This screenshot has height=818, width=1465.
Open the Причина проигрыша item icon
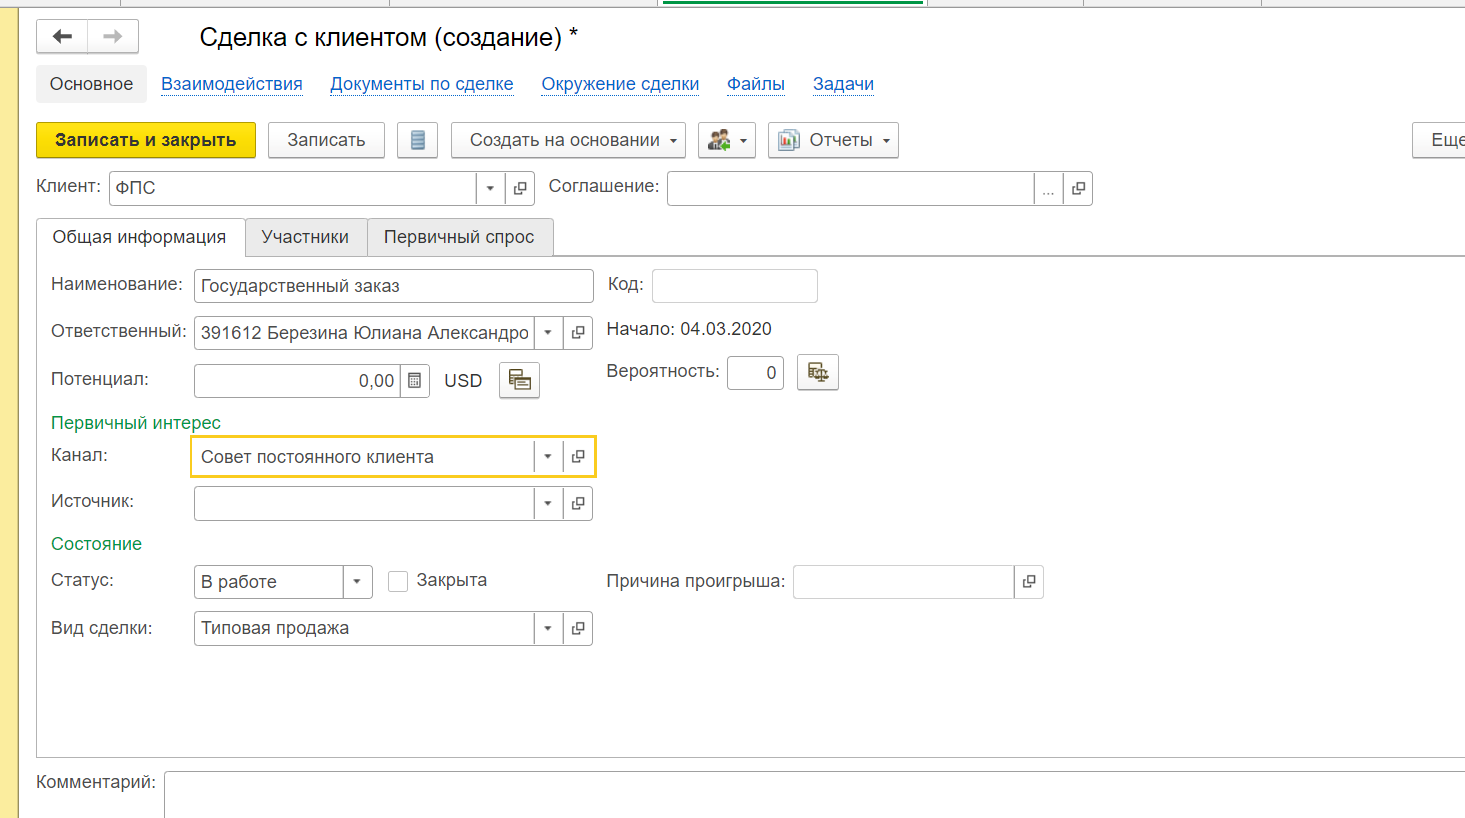1029,582
